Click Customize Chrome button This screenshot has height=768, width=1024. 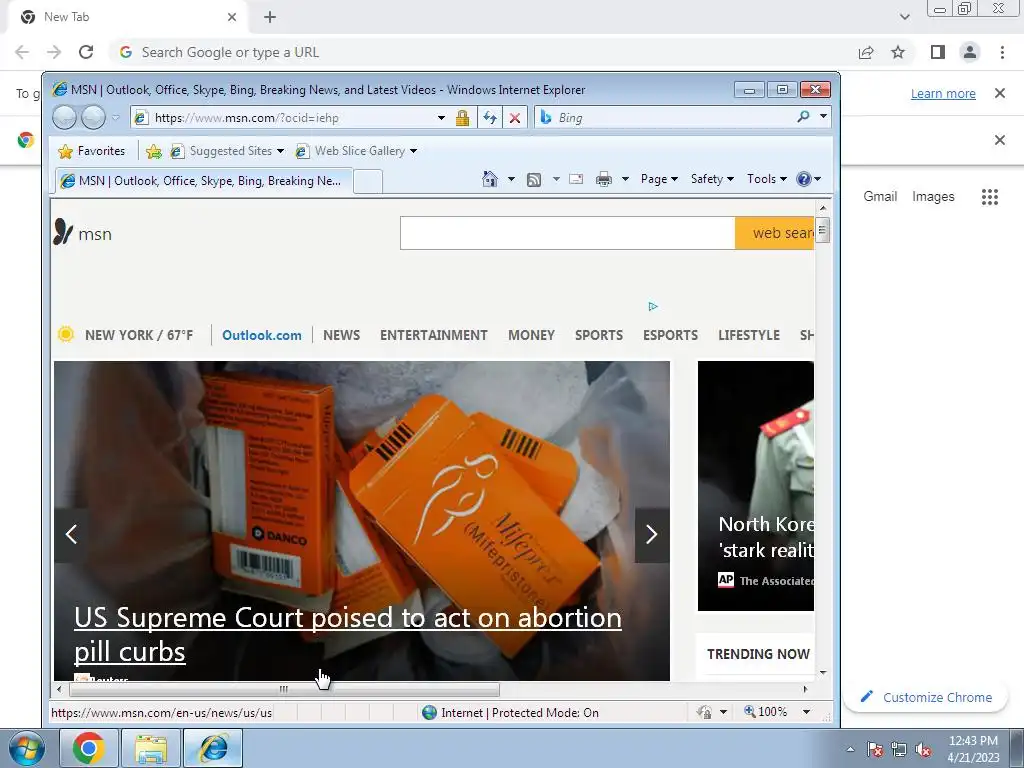pyautogui.click(x=926, y=697)
